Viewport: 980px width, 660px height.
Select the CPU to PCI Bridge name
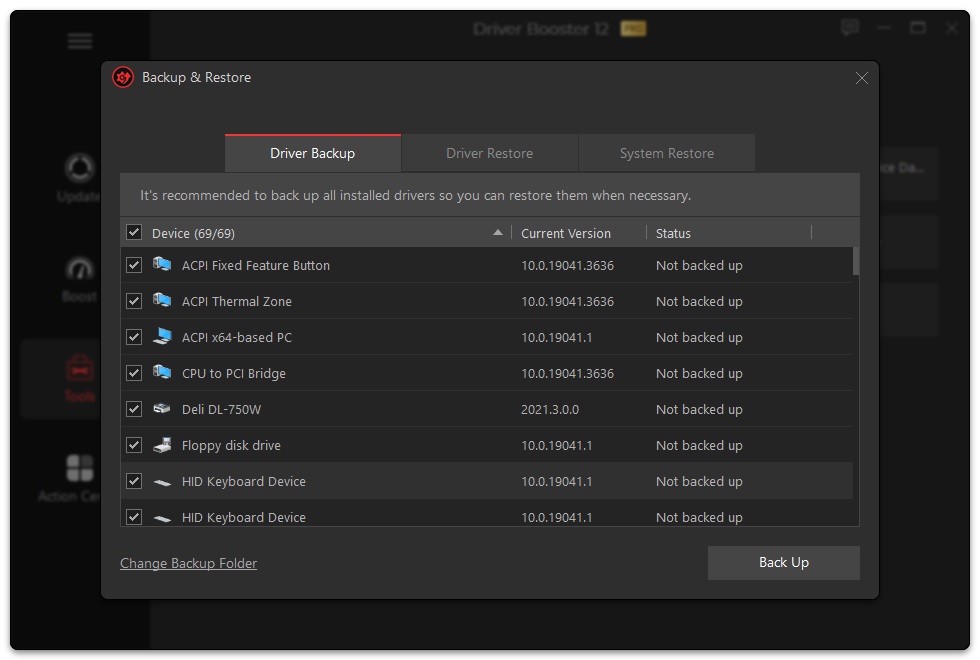[x=234, y=374]
